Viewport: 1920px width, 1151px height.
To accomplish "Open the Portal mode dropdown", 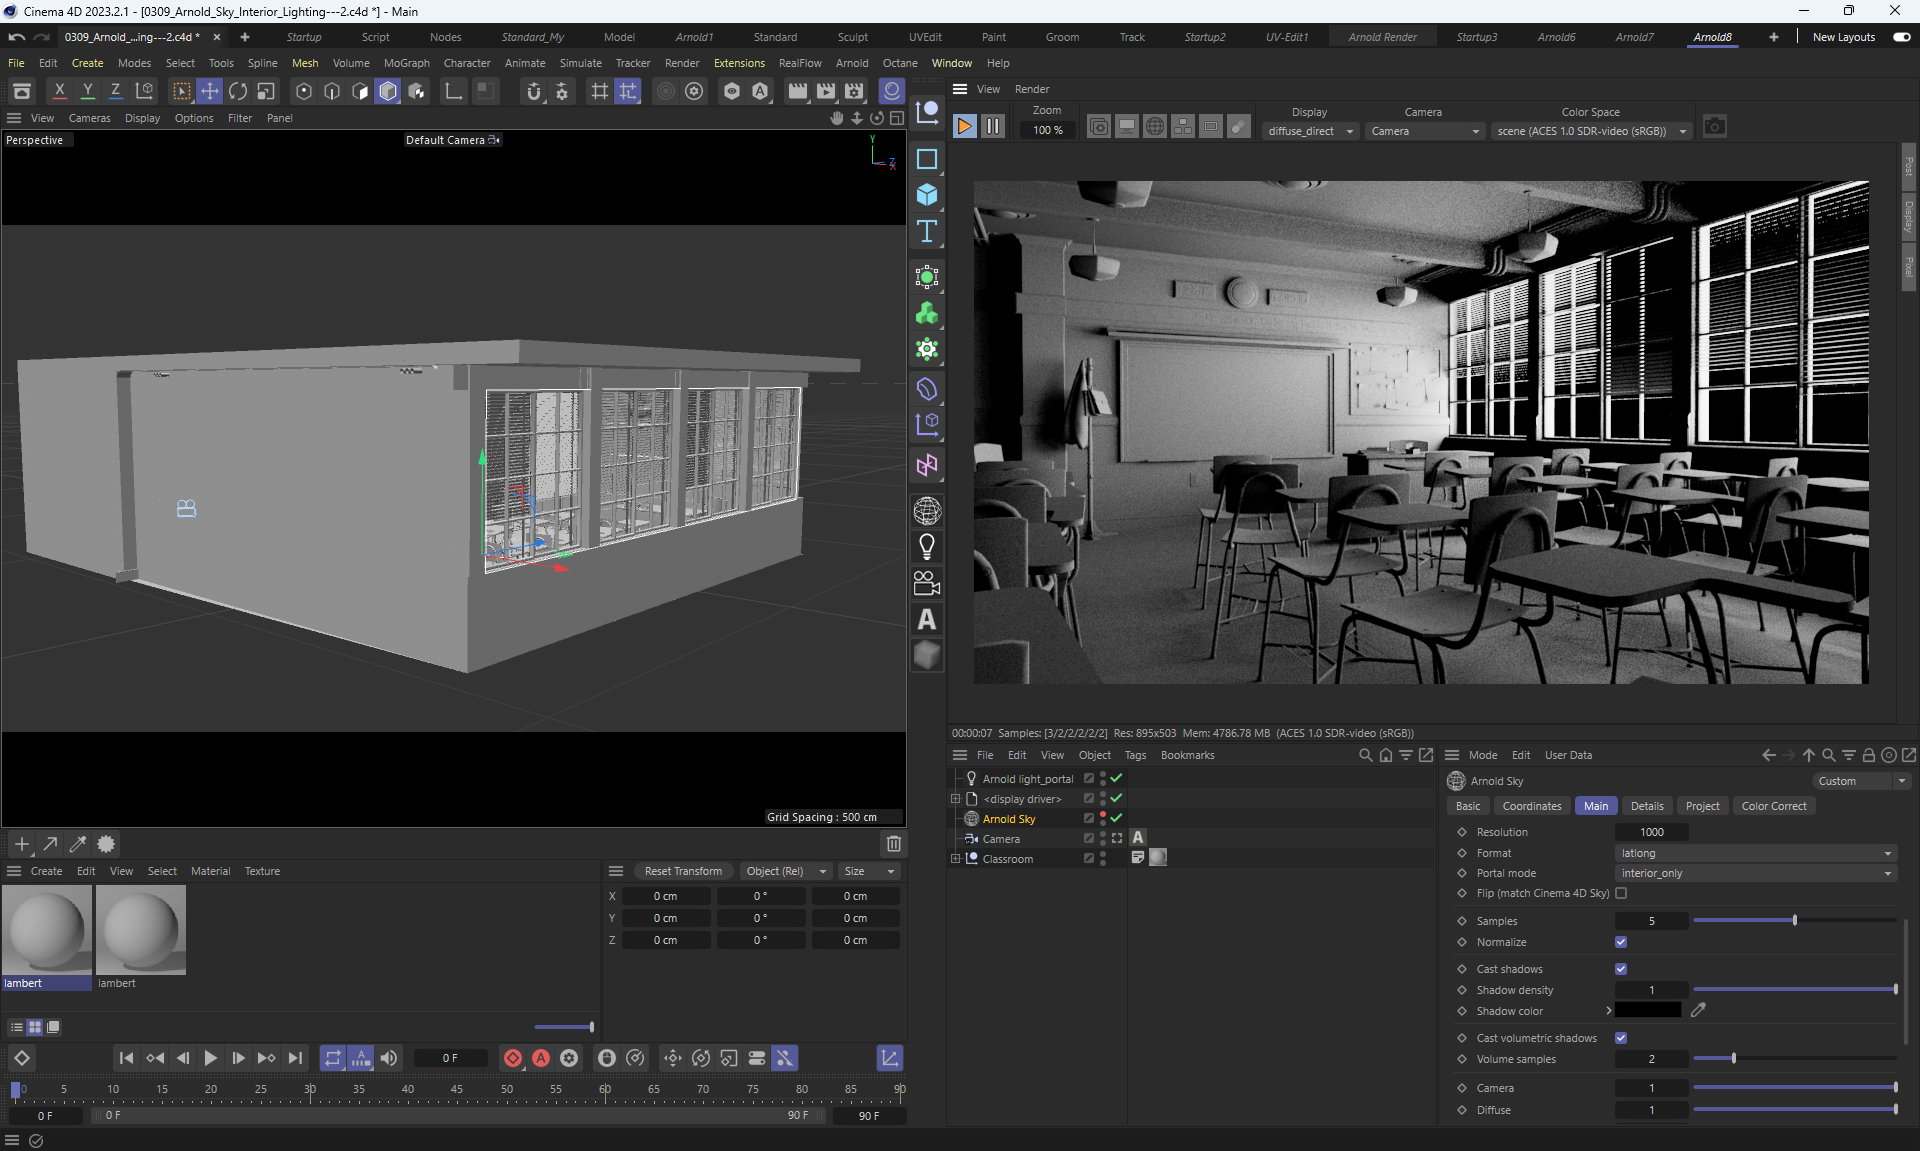I will pyautogui.click(x=1755, y=873).
